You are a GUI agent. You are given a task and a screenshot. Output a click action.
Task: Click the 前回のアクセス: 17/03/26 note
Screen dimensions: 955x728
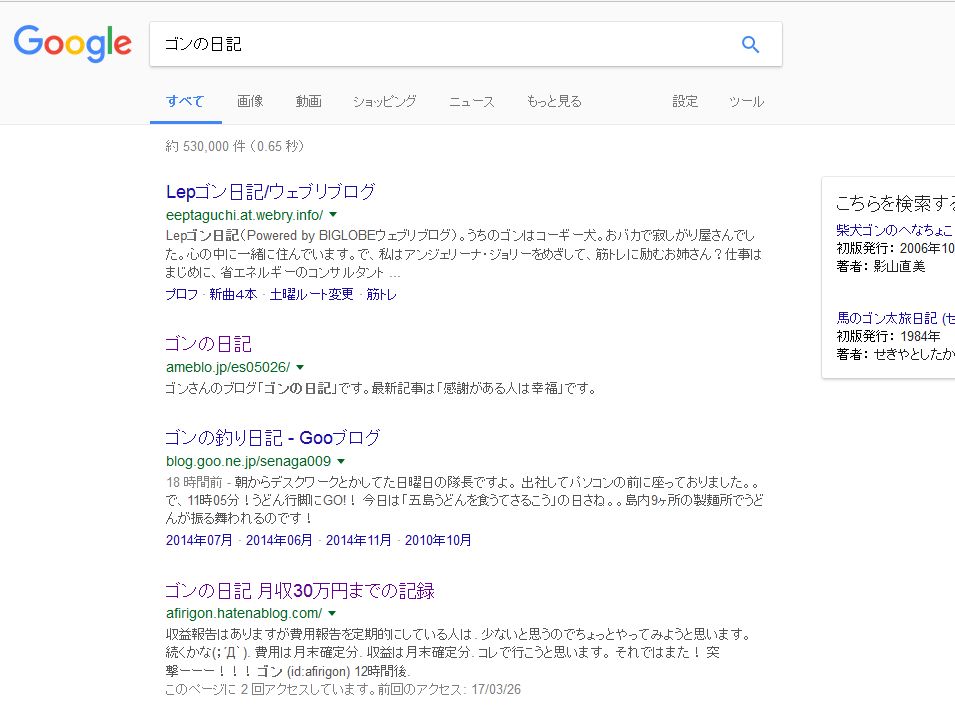[449, 690]
